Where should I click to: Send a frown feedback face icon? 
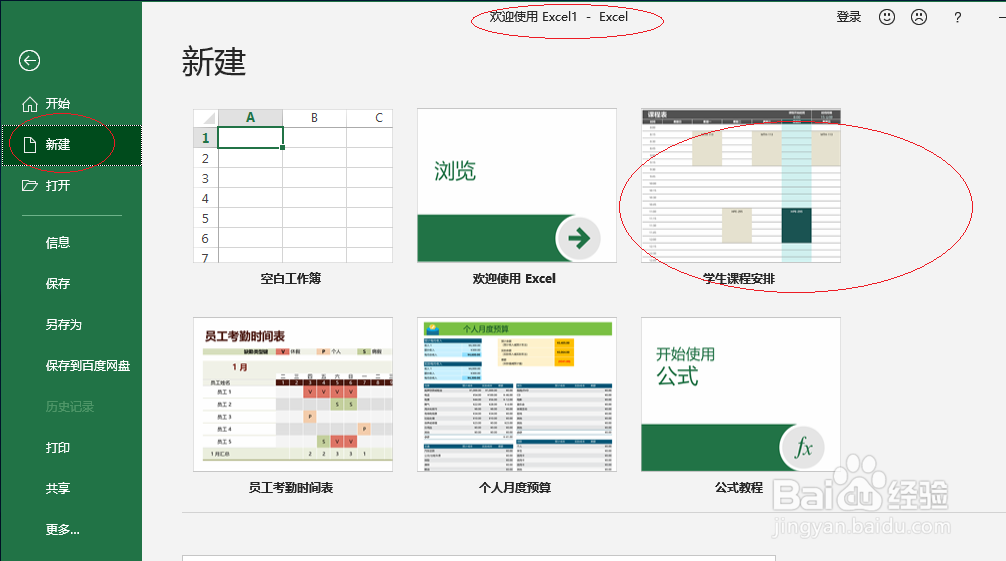919,17
